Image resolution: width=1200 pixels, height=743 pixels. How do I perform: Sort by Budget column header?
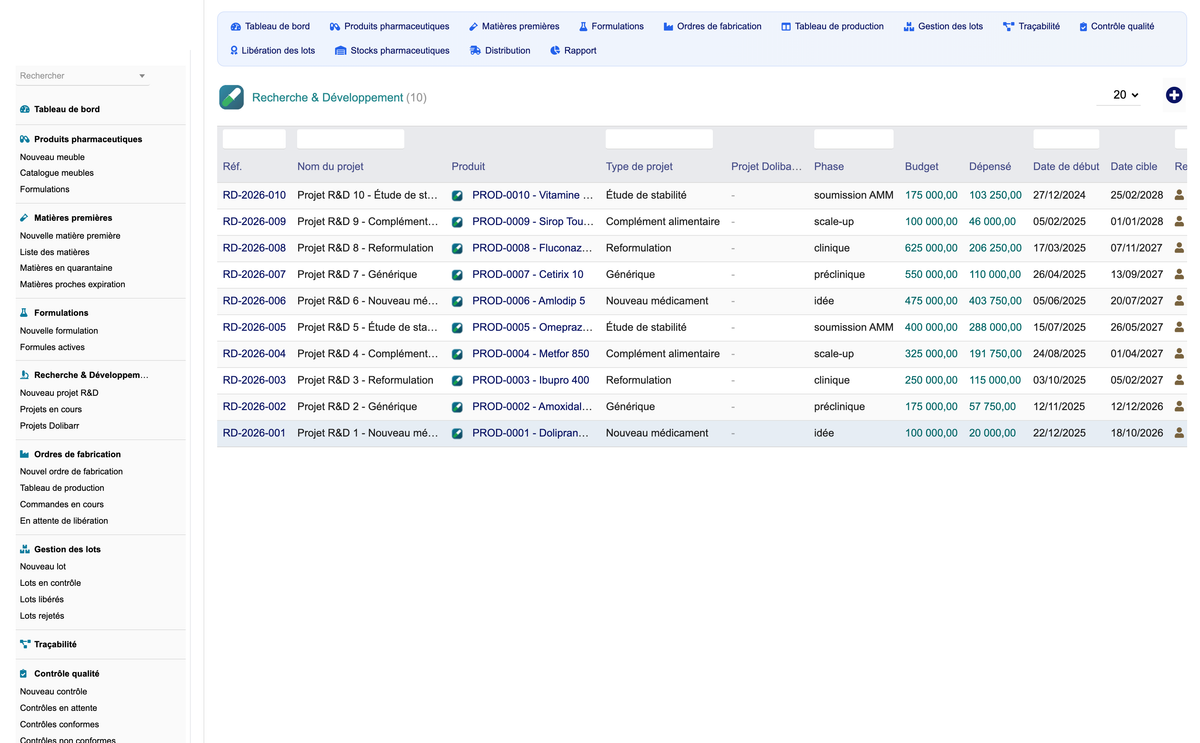tap(922, 167)
